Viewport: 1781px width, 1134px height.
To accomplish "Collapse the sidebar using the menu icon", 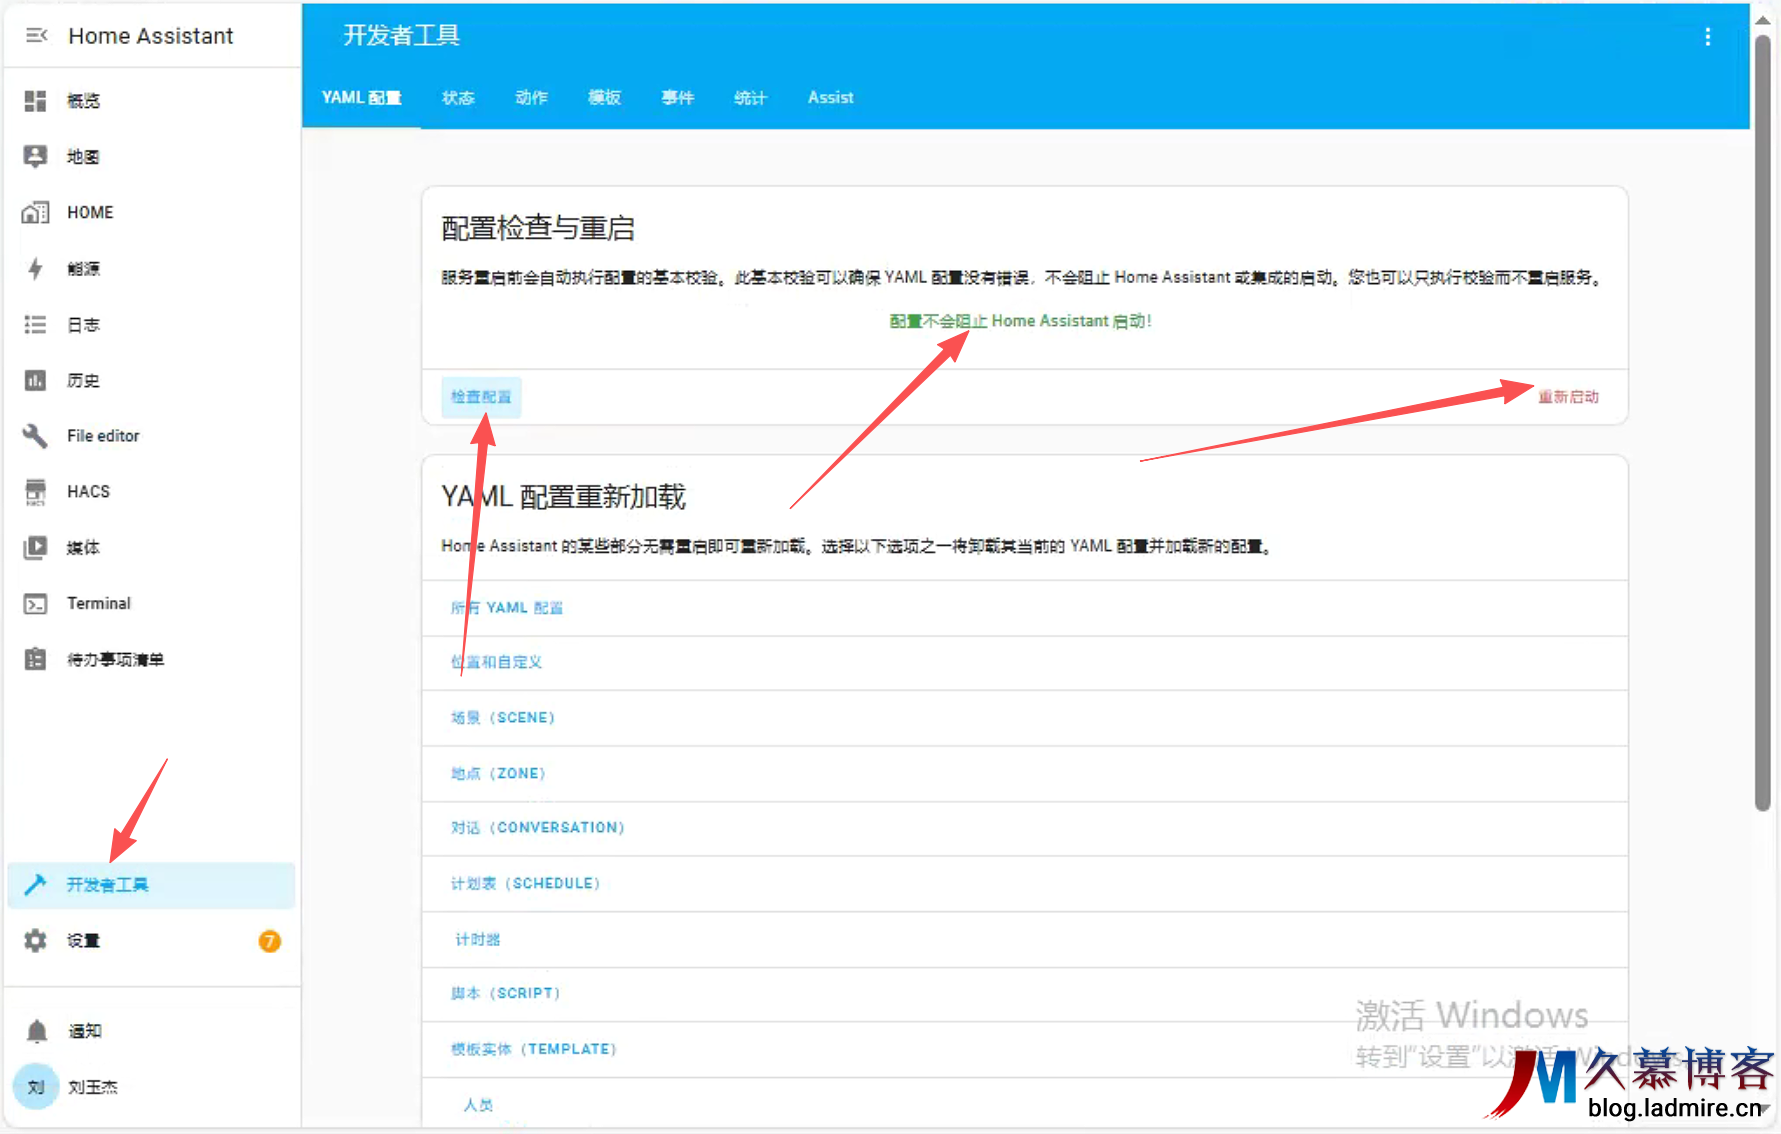I will [37, 36].
